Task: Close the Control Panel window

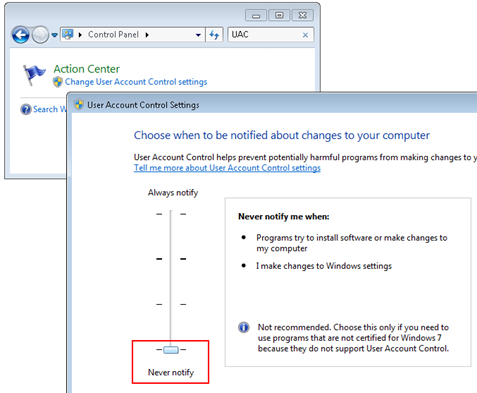Action: pos(303,15)
